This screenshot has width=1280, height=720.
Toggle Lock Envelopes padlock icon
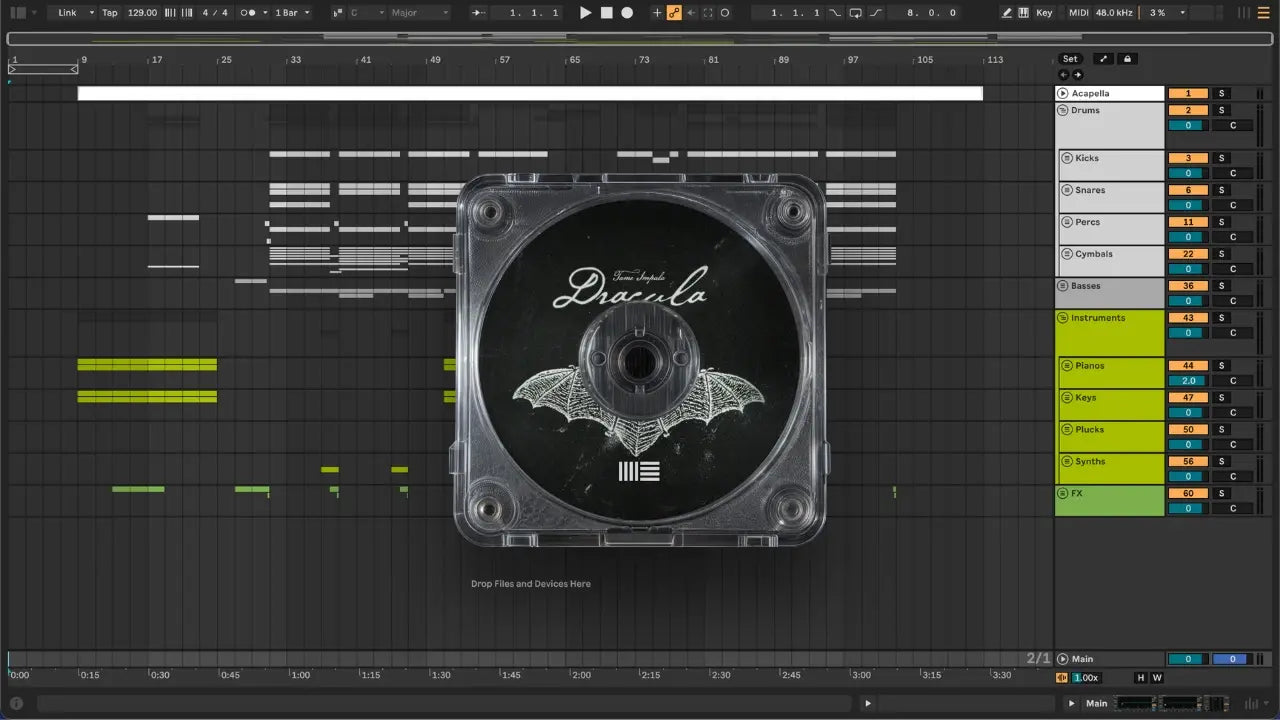click(1128, 59)
